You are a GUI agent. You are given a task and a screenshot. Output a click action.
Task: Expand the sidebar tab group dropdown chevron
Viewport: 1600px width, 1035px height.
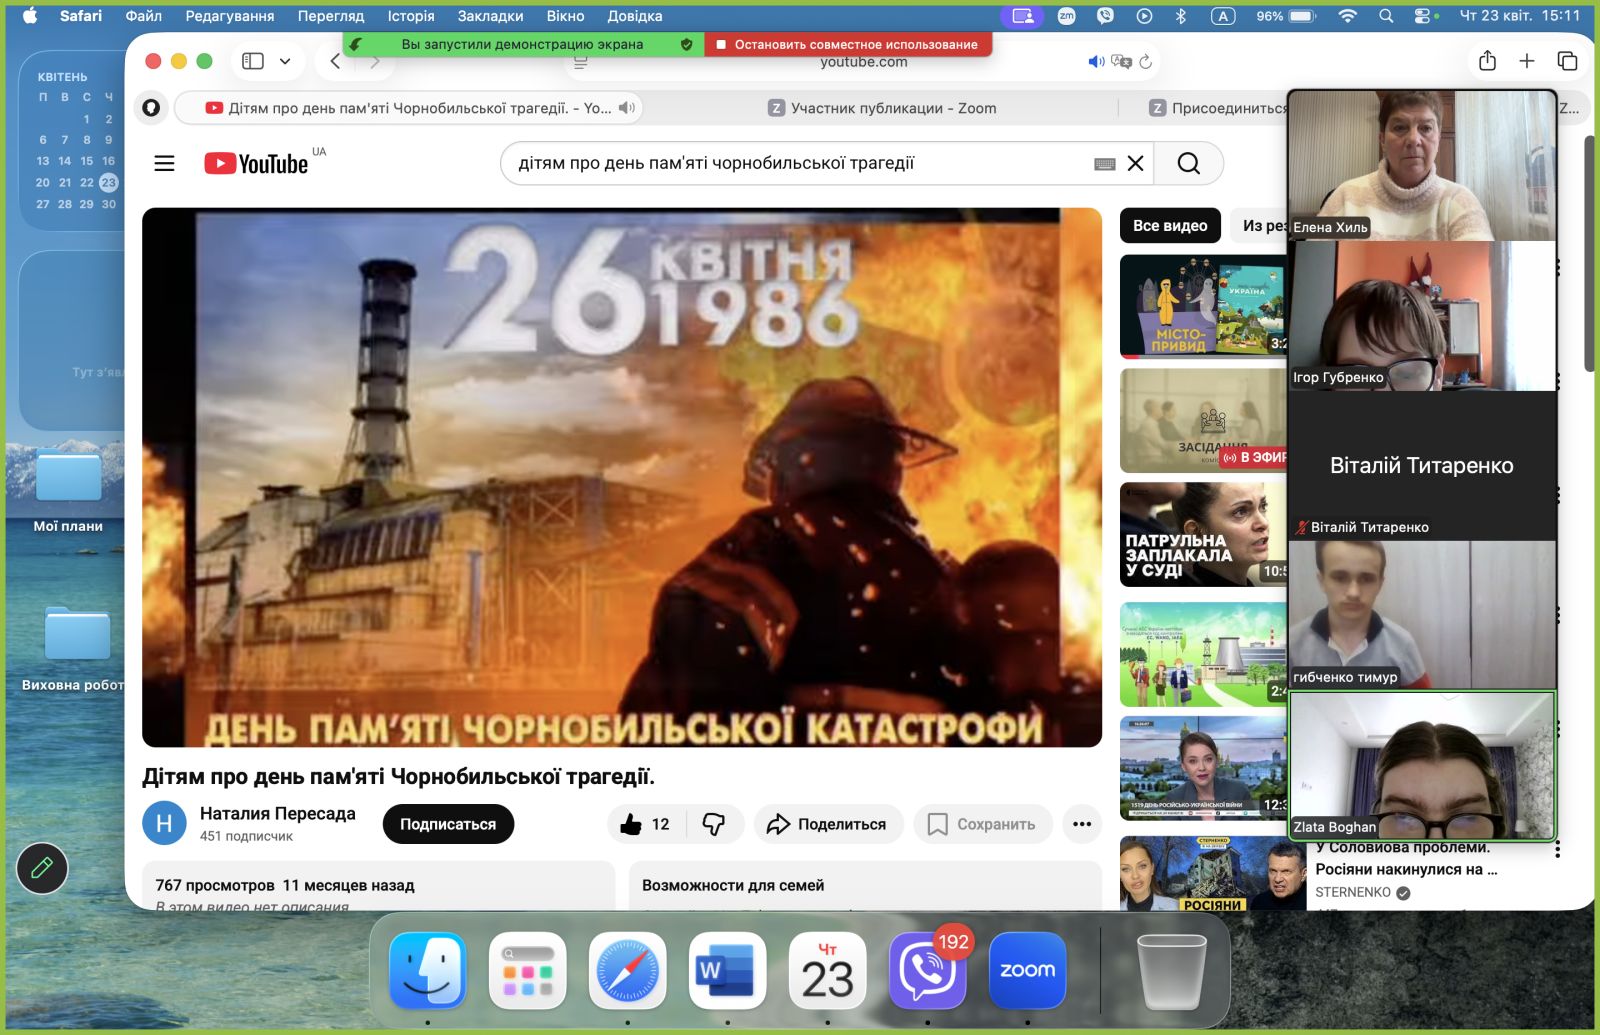point(285,61)
